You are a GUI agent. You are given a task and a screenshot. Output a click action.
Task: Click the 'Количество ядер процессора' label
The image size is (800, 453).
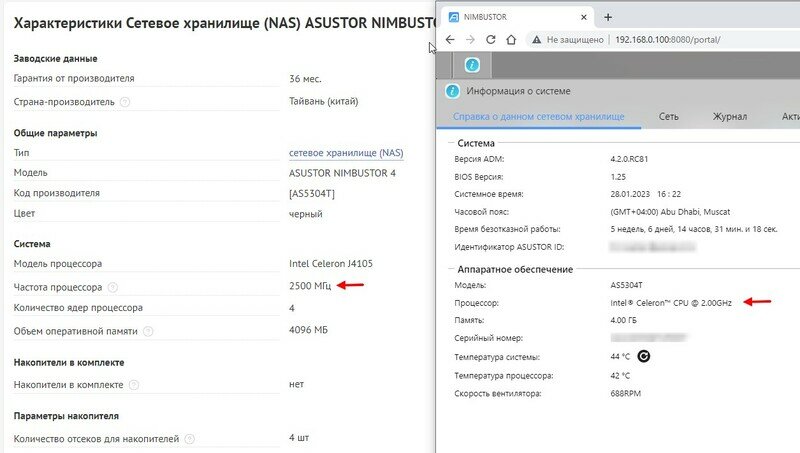point(78,308)
